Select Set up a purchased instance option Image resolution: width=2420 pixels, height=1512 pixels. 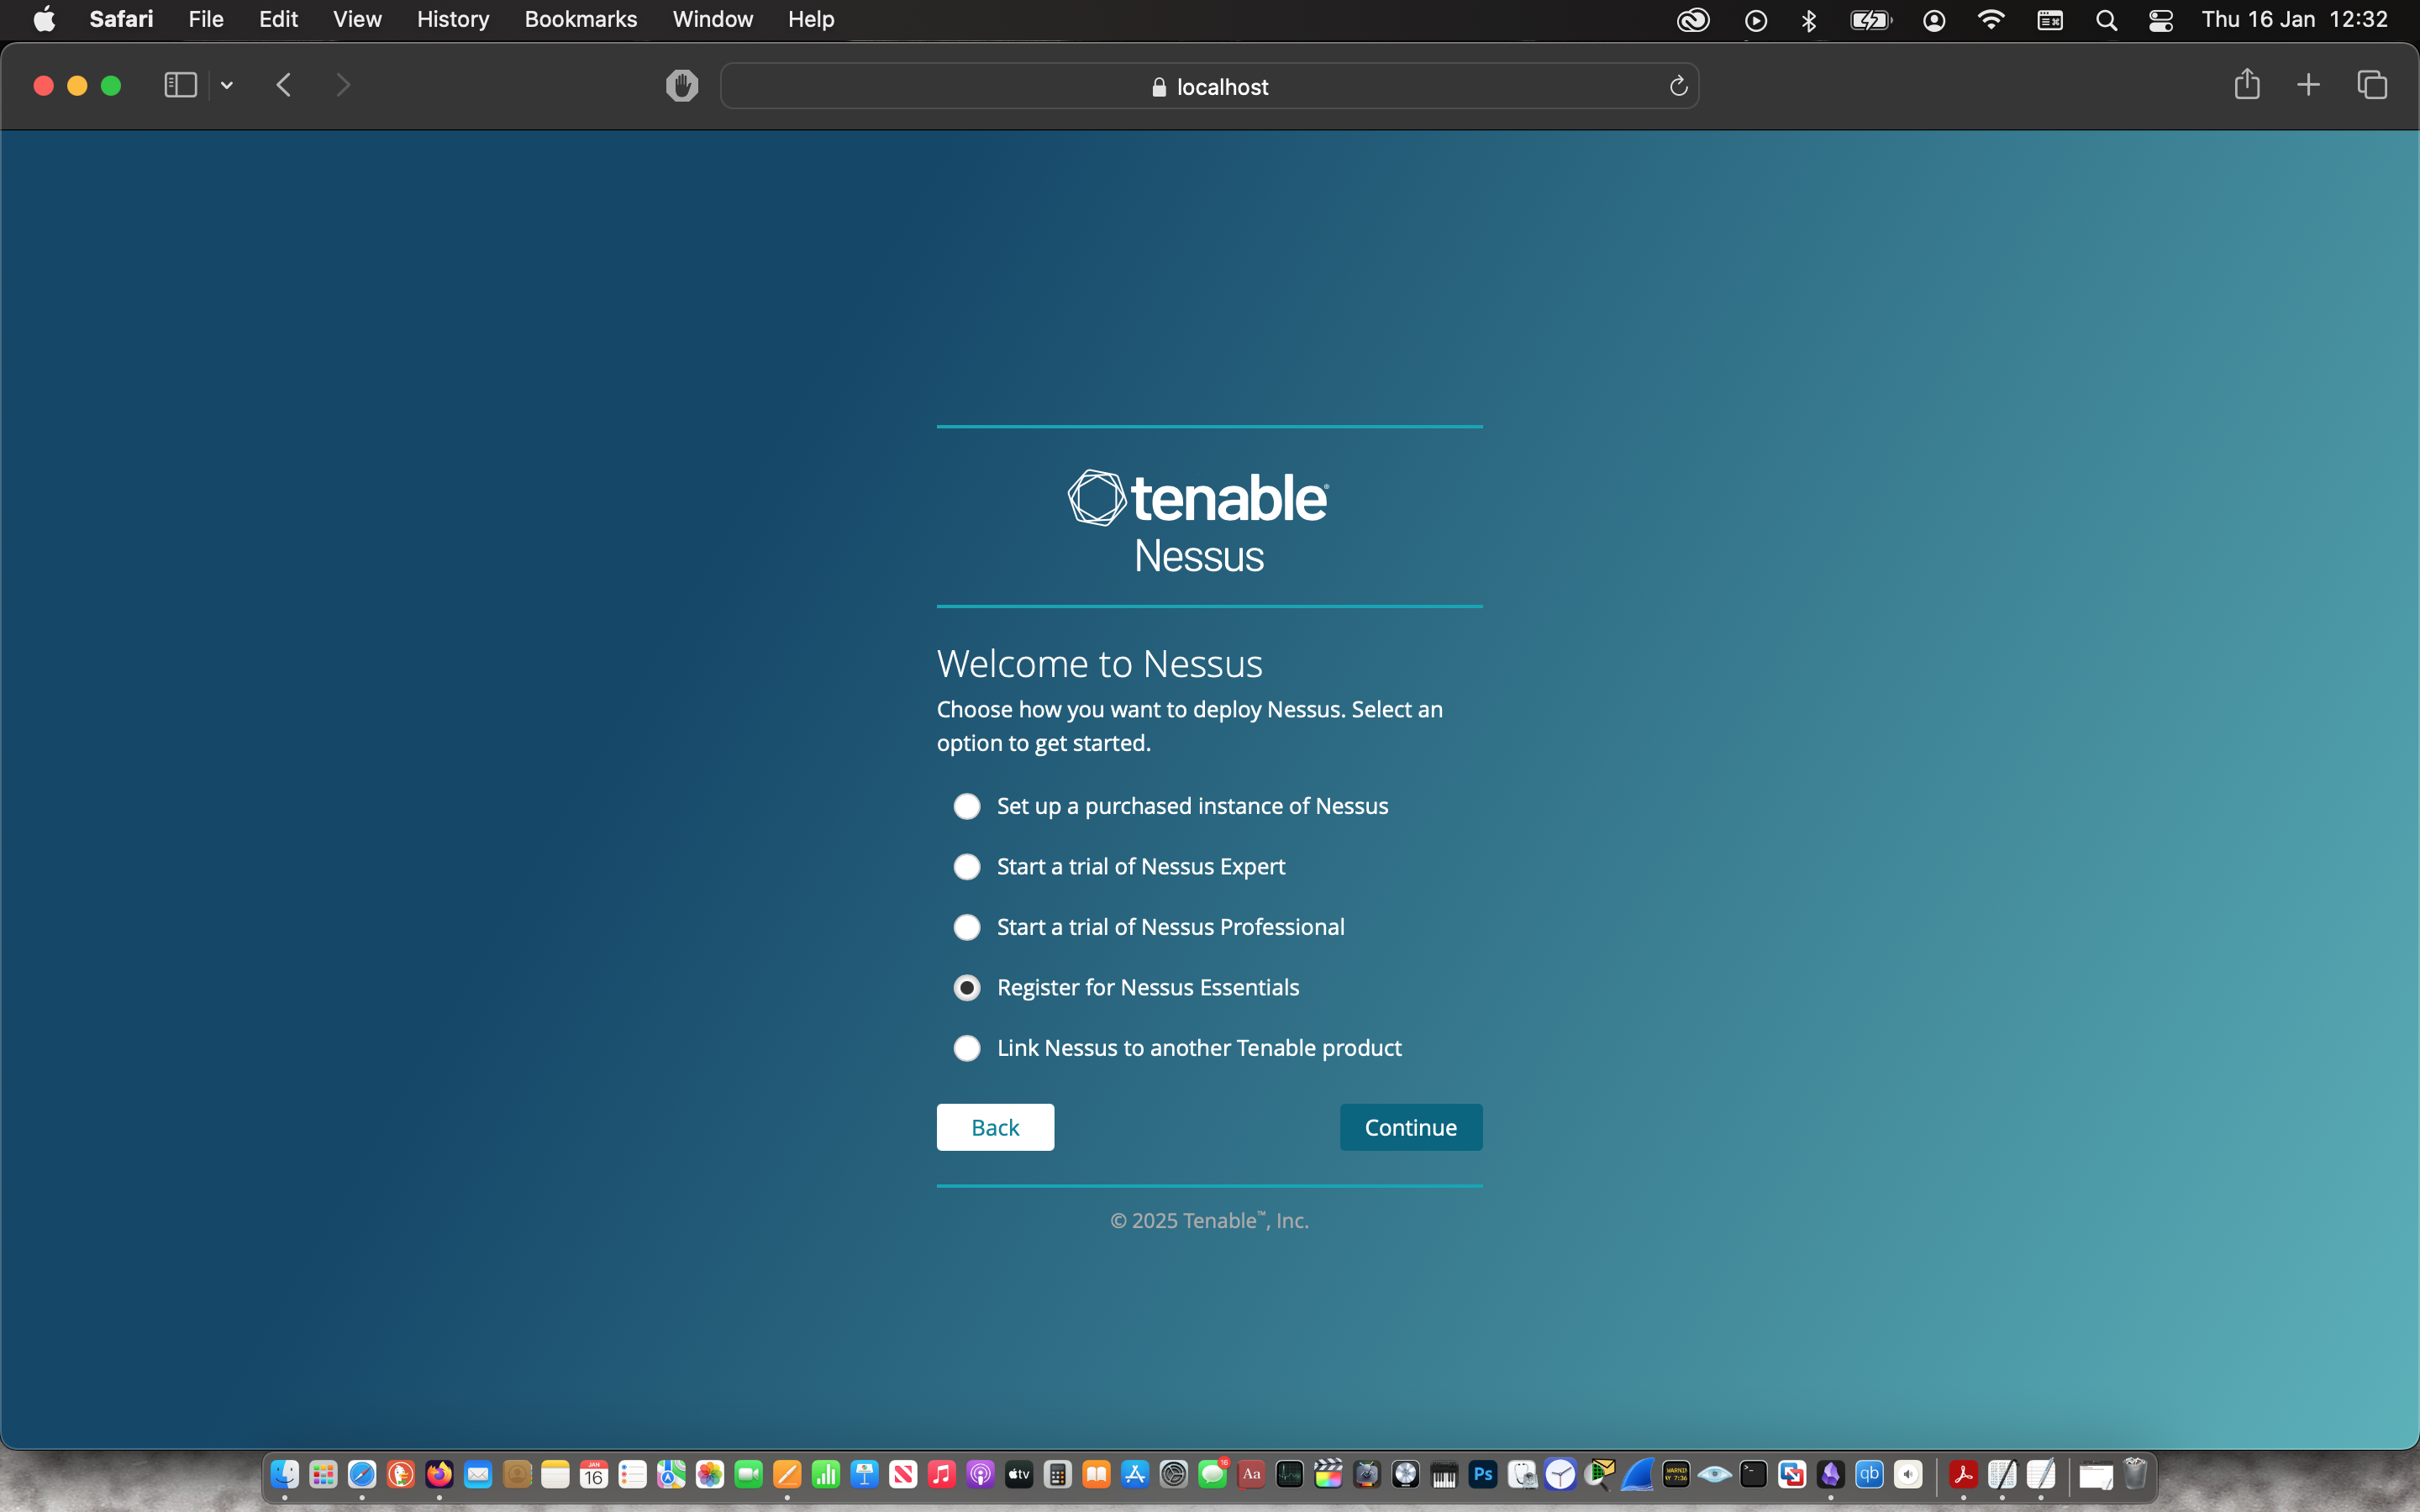pos(966,806)
